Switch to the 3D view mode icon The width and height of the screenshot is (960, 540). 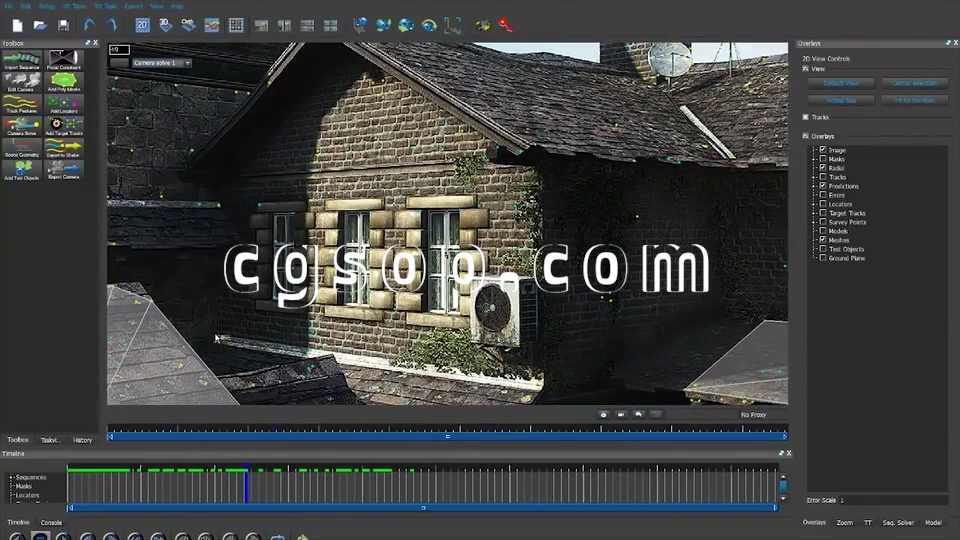pyautogui.click(x=165, y=25)
